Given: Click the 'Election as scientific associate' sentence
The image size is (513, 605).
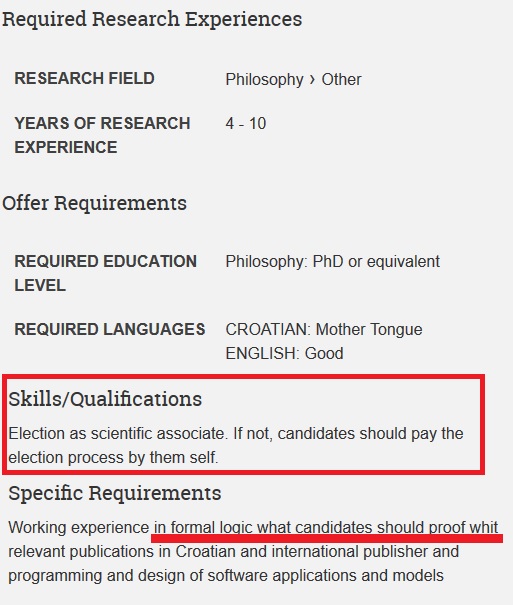Looking at the screenshot, I should [x=117, y=434].
